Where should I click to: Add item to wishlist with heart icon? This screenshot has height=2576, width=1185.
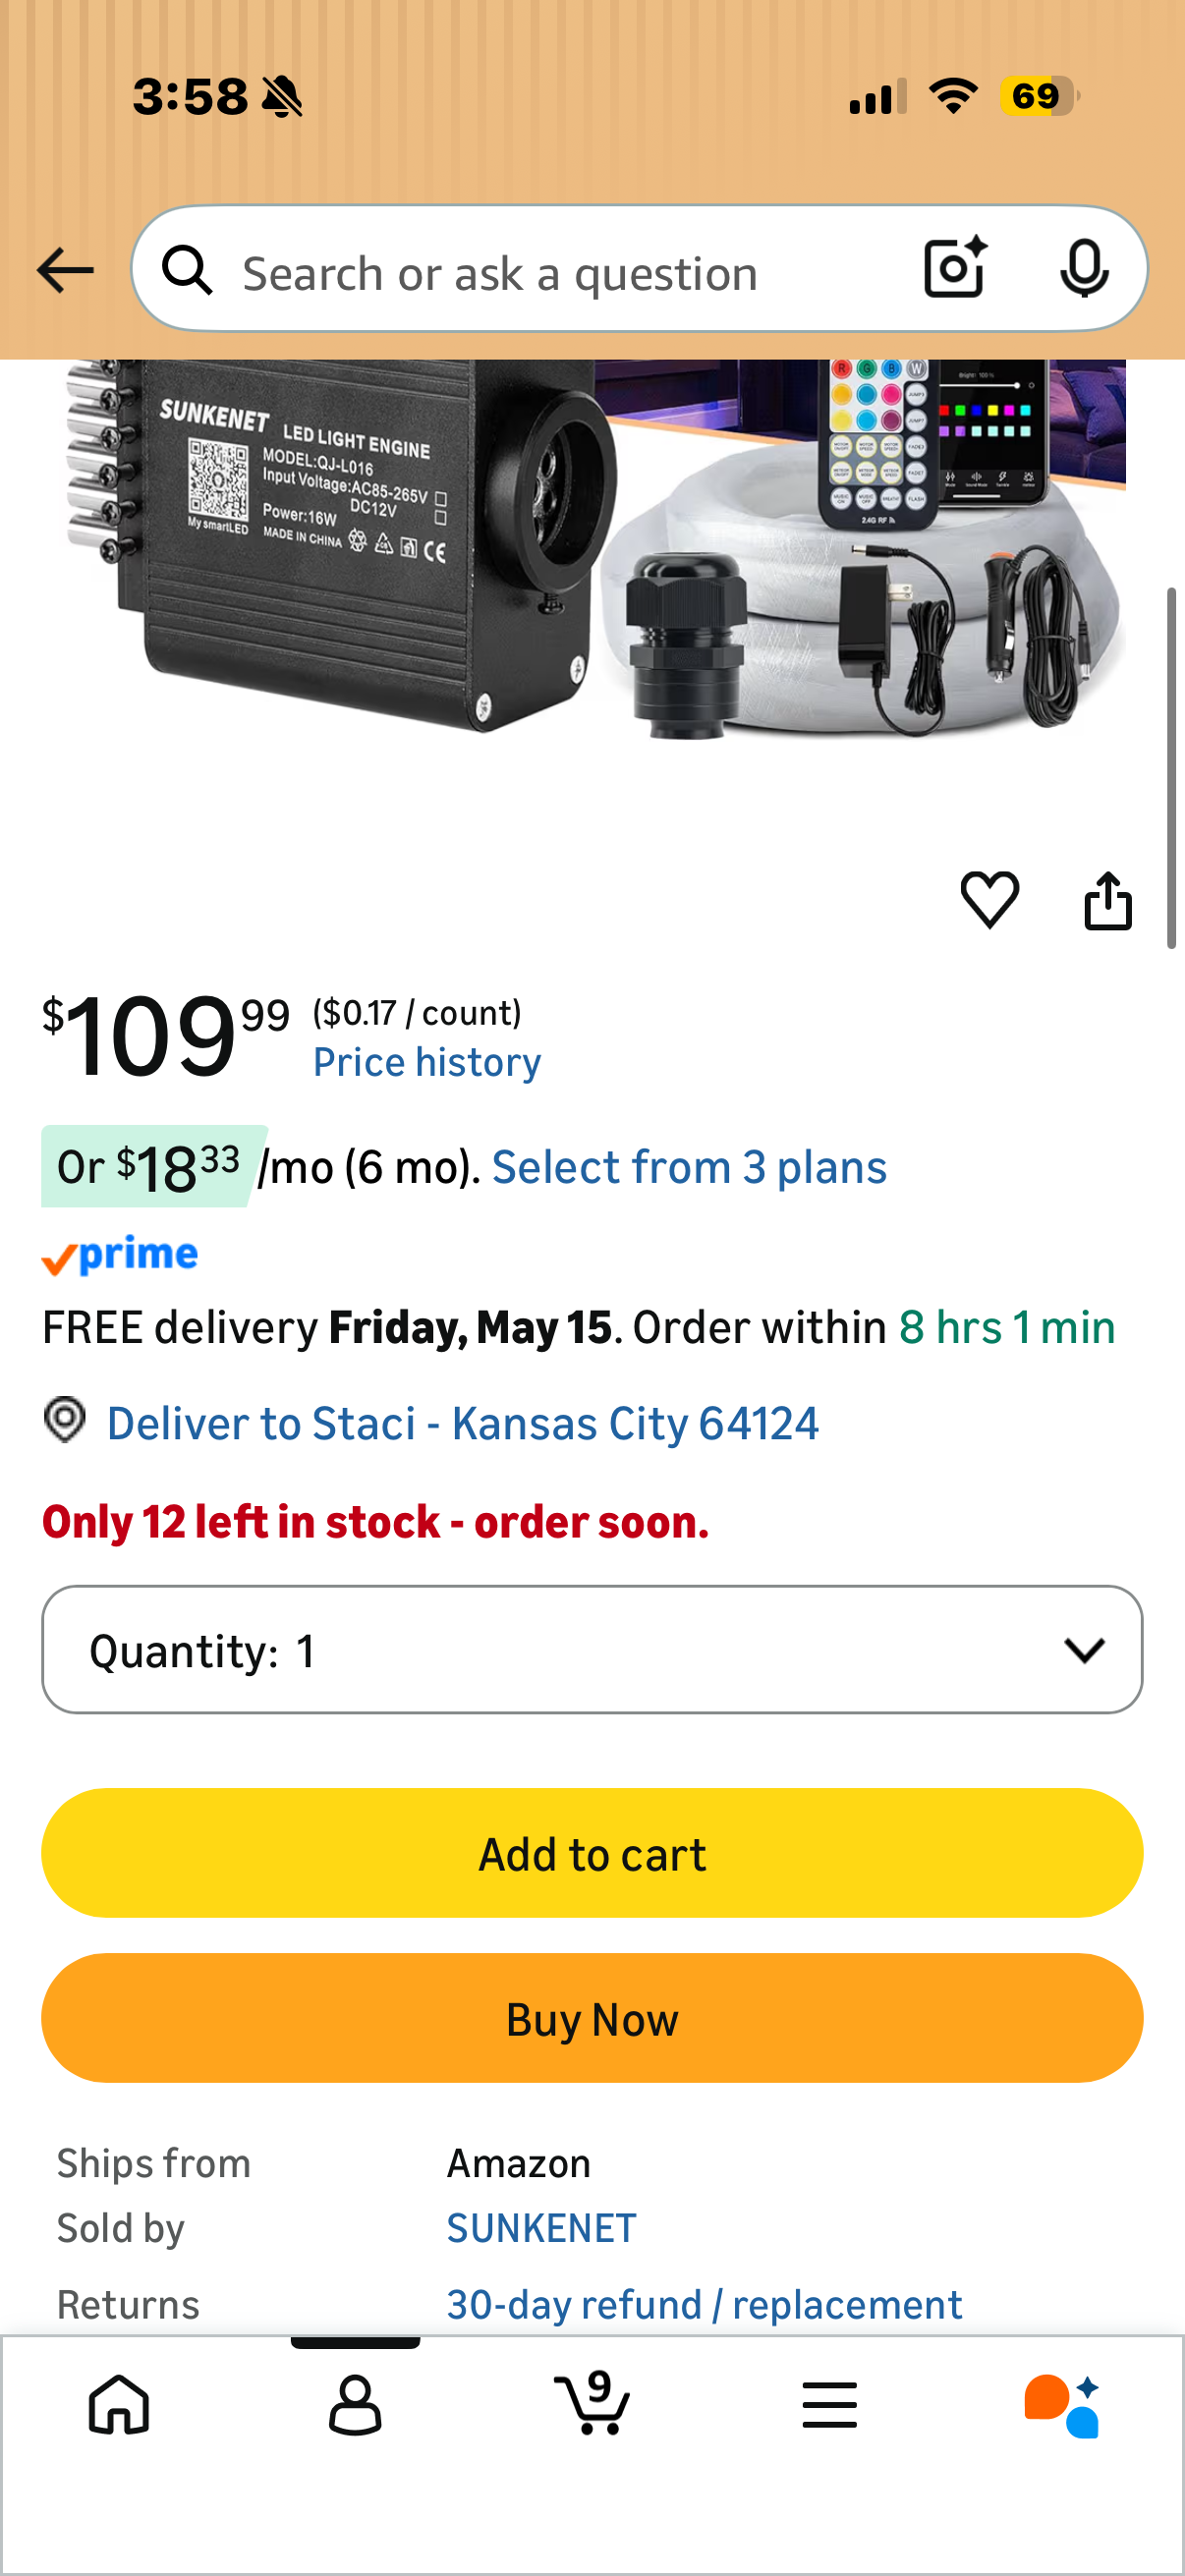(x=989, y=899)
